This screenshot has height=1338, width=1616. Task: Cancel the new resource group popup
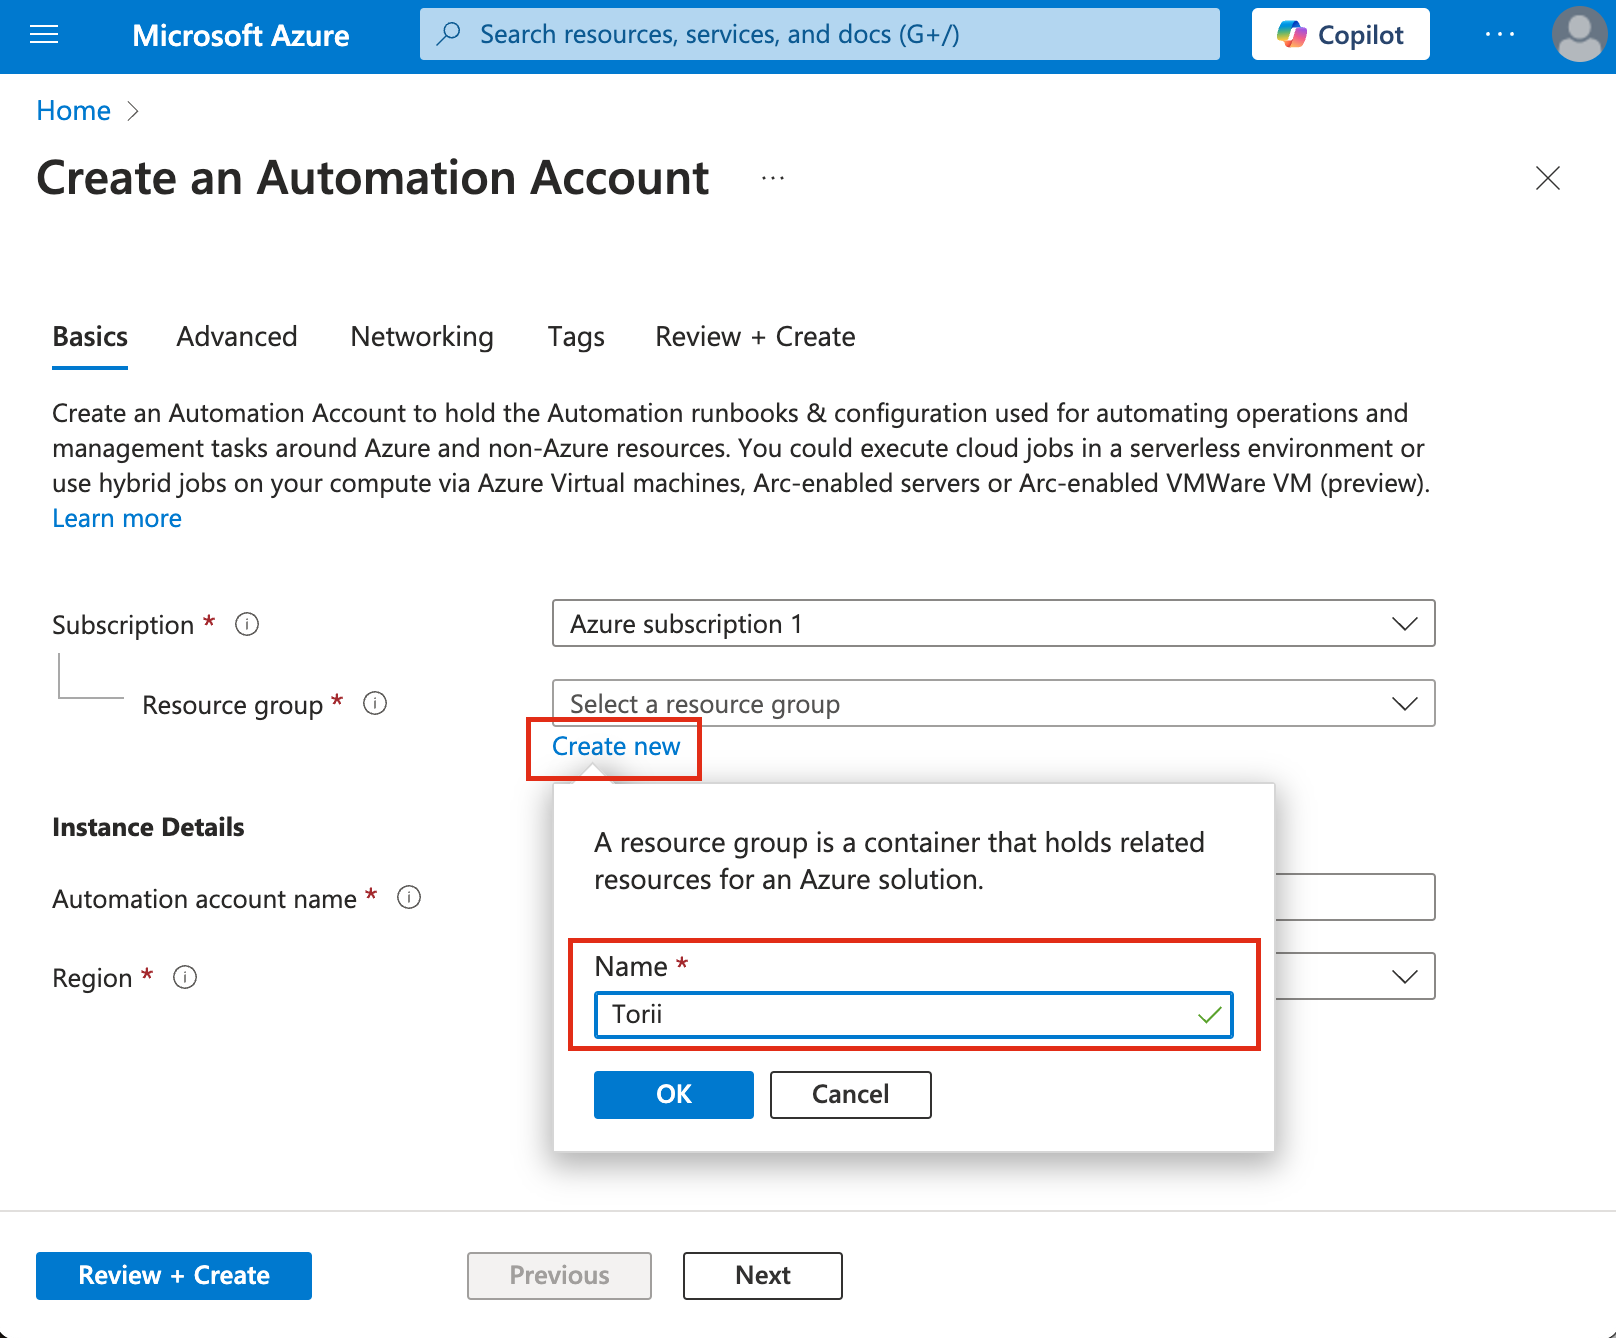coord(850,1095)
